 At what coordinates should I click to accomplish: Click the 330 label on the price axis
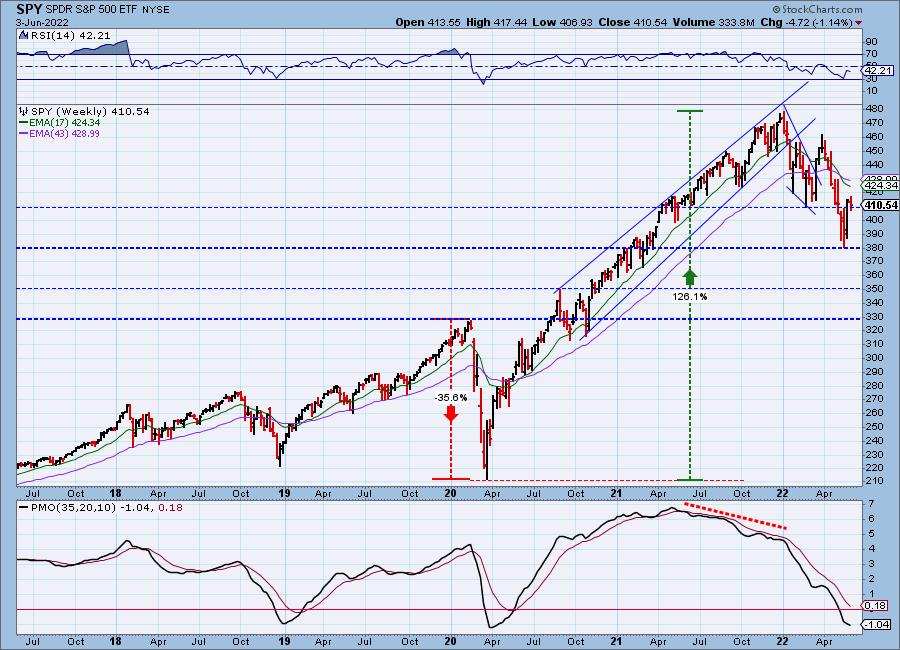pyautogui.click(x=874, y=316)
